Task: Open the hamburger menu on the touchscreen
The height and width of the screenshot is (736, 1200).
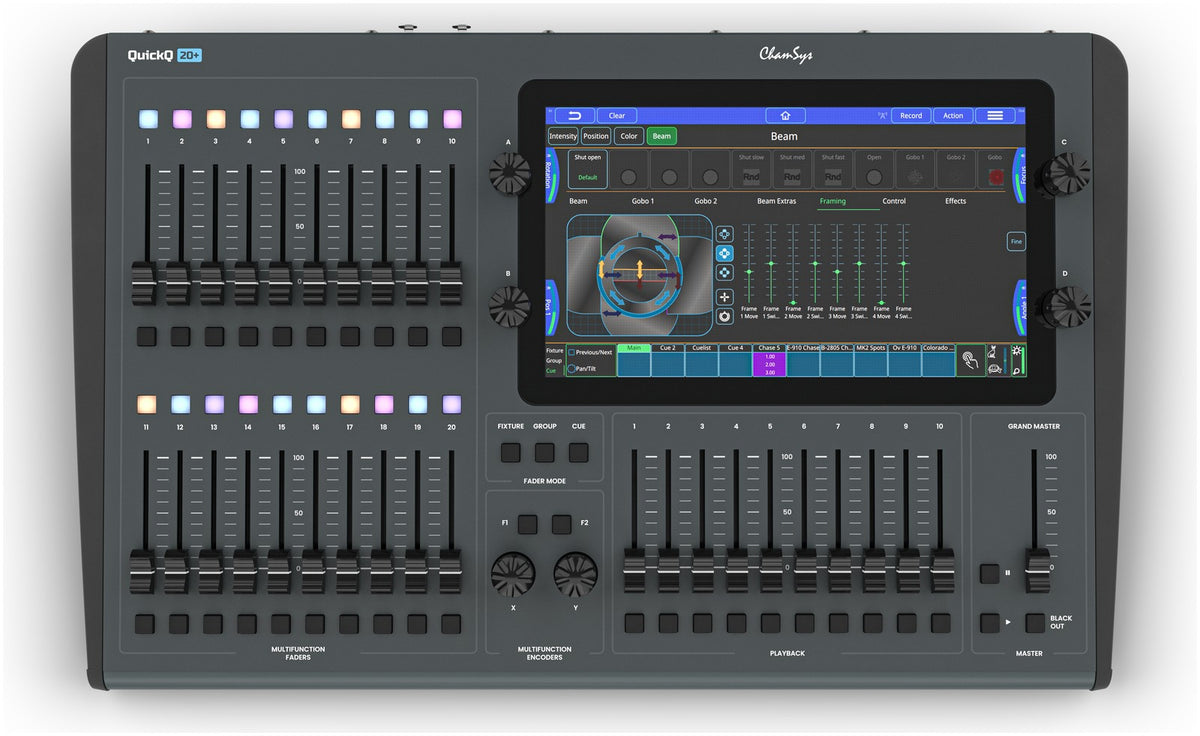Action: [x=995, y=116]
